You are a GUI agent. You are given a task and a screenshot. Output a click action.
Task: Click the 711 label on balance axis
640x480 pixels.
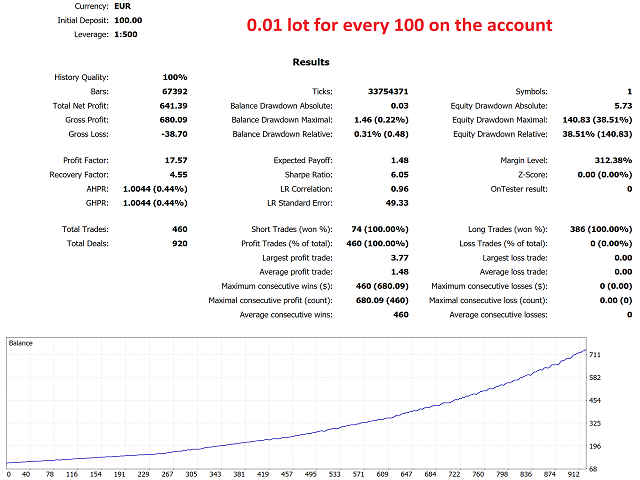click(x=595, y=355)
